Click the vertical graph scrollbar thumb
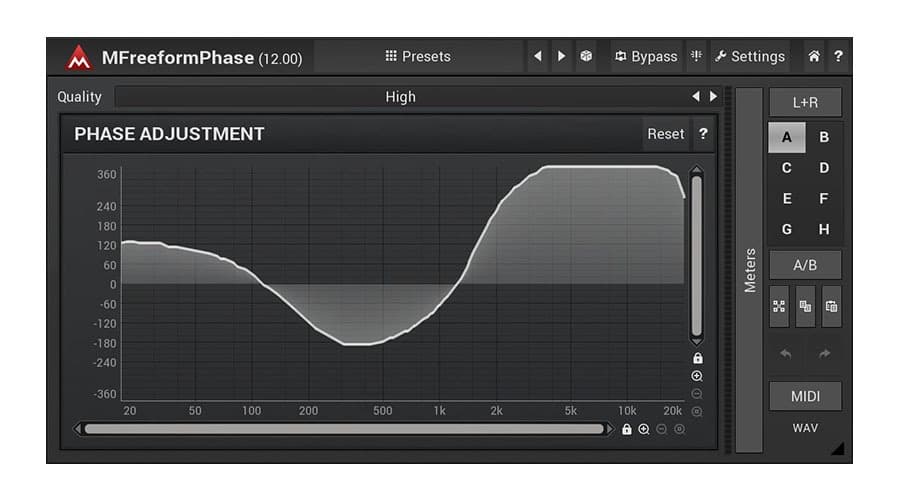This screenshot has height=500, width=900. tap(697, 256)
